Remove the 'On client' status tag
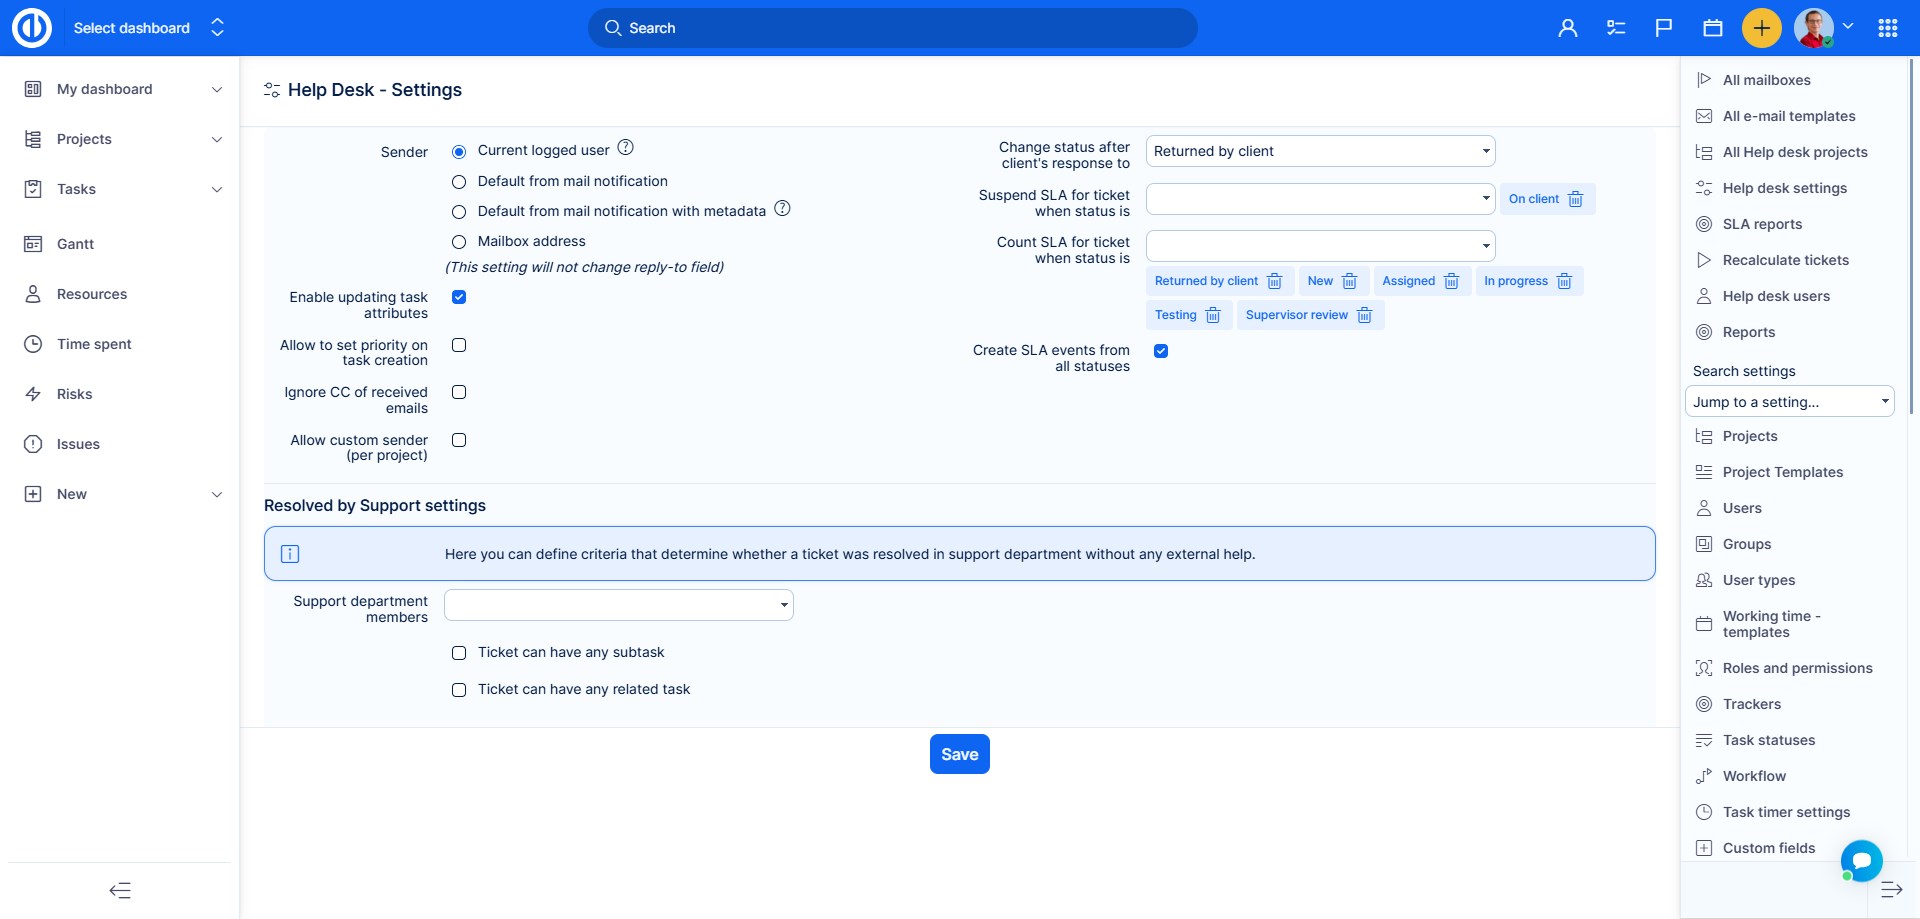 [1575, 199]
